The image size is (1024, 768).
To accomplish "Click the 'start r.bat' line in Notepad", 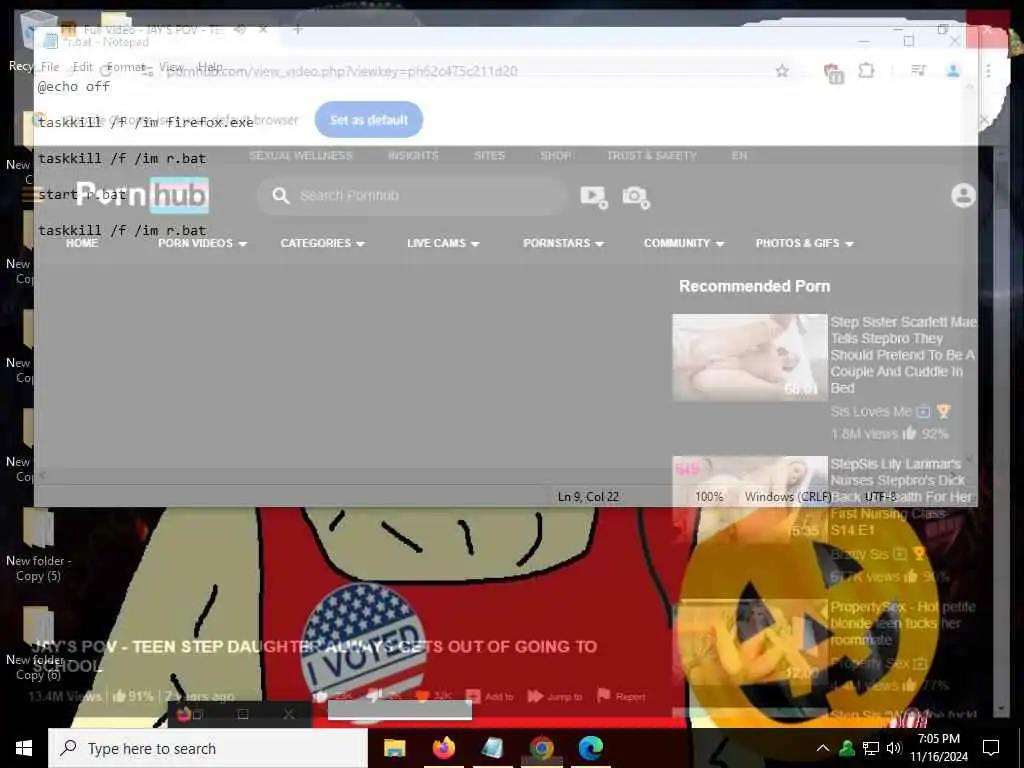I will point(82,194).
